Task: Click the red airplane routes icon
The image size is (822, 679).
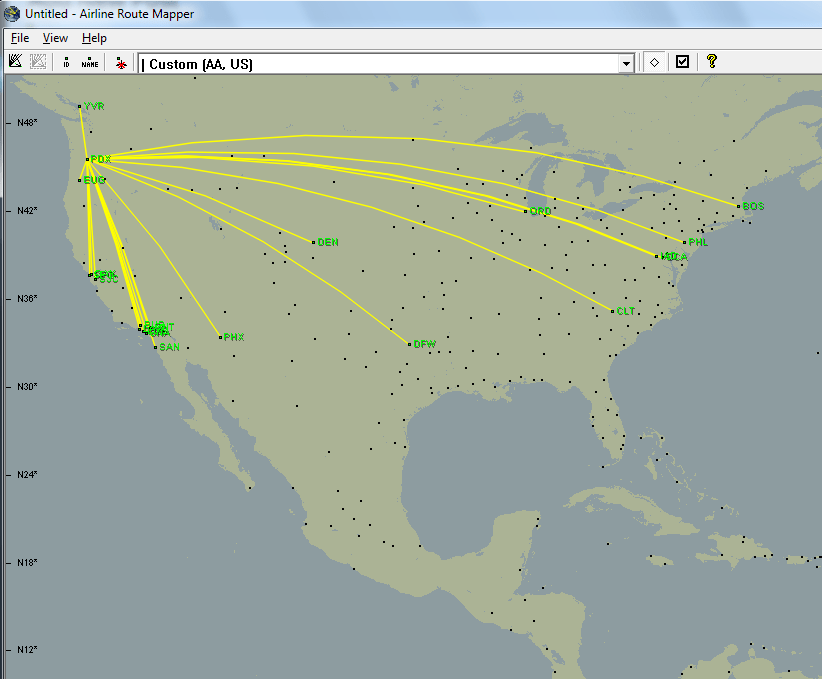Action: point(119,61)
